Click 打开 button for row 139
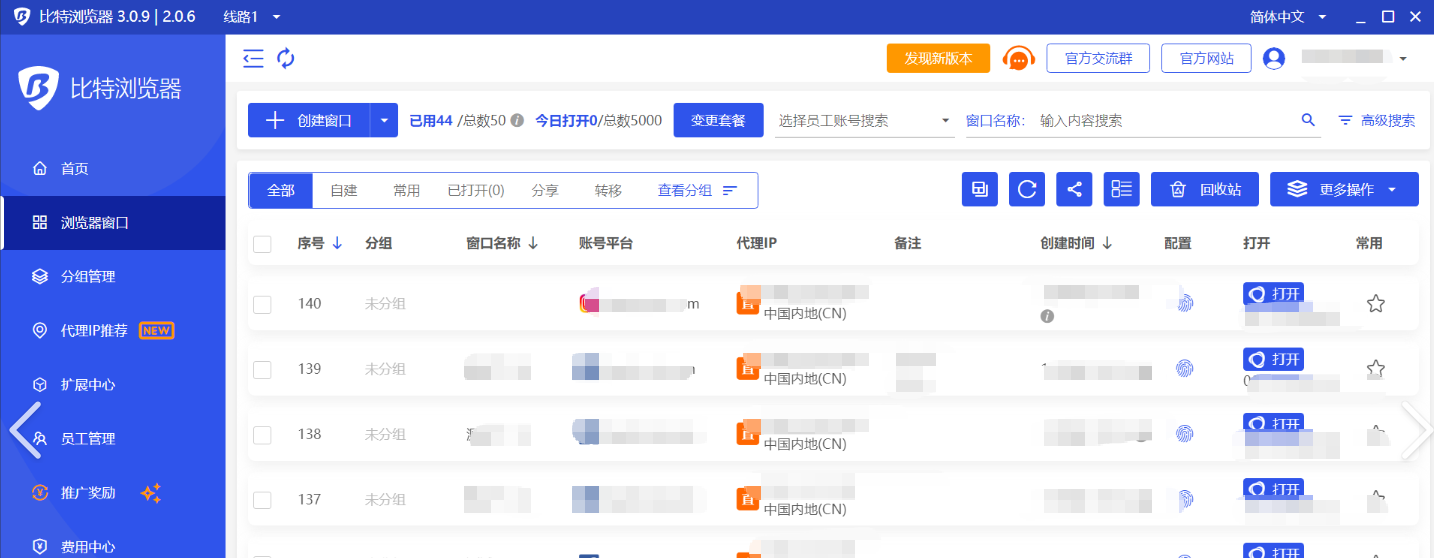1434x558 pixels. (x=1273, y=359)
